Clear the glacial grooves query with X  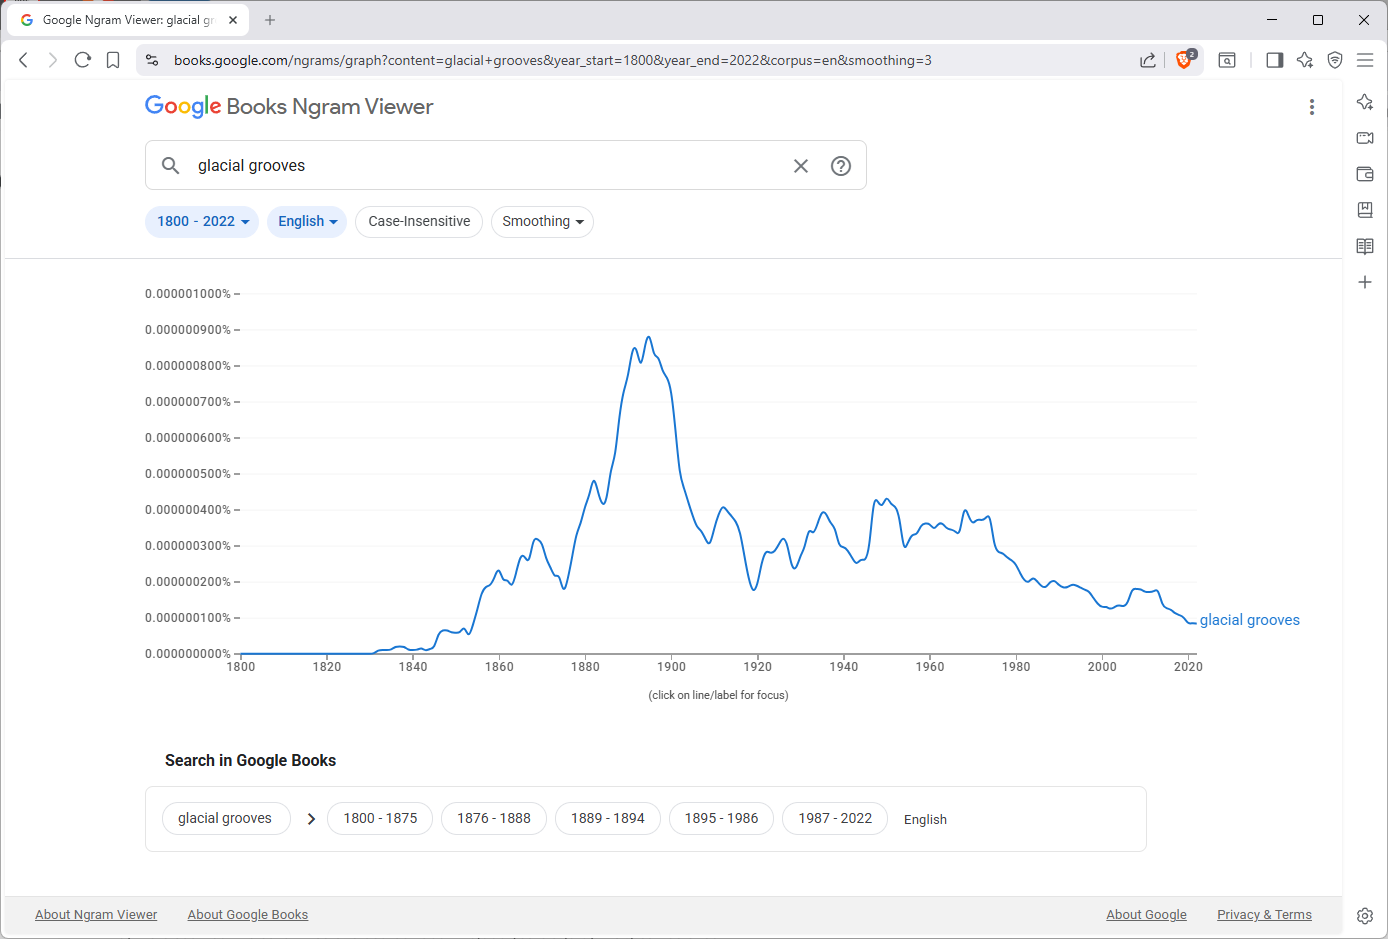801,166
